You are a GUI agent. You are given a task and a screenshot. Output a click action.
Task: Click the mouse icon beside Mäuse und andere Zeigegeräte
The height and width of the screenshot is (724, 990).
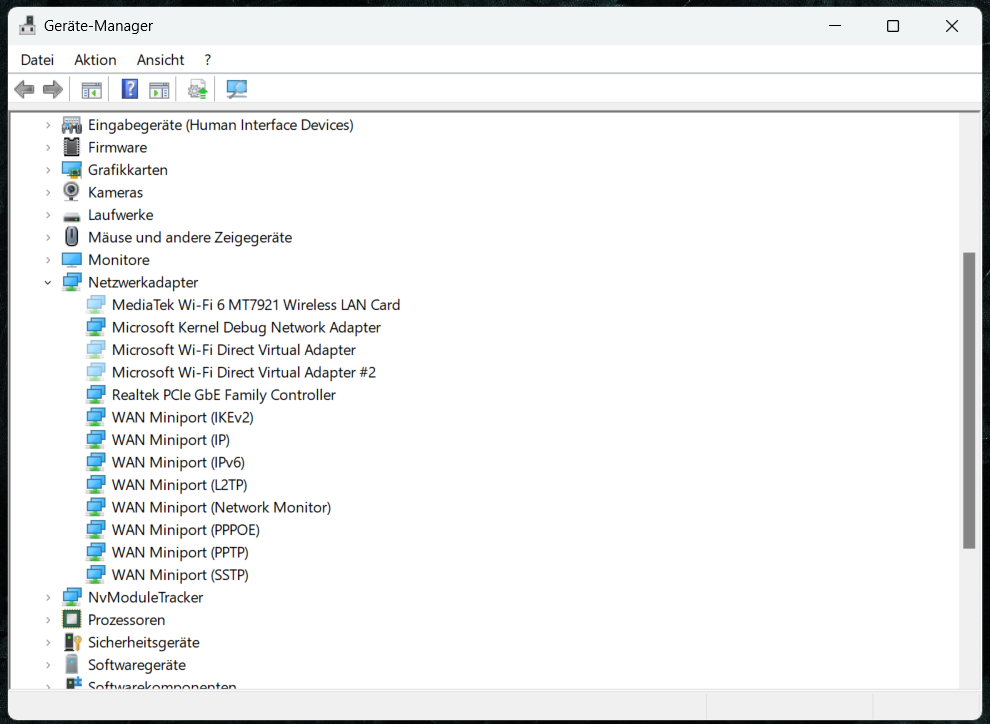click(72, 237)
